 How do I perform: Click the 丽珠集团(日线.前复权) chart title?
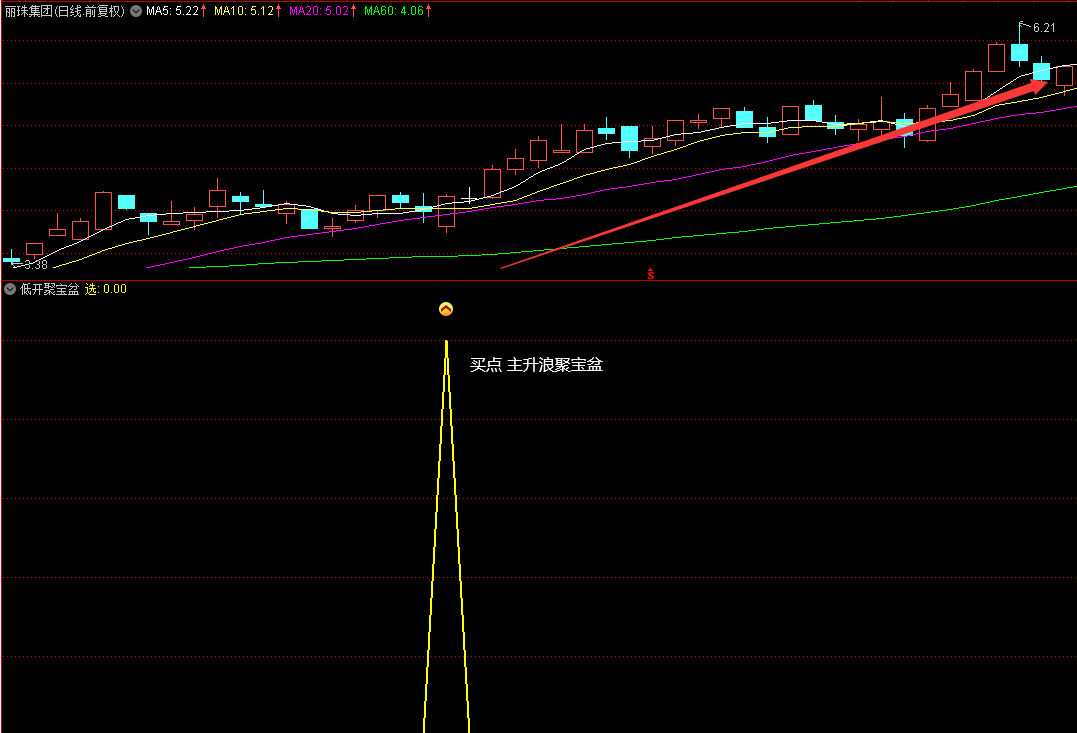(x=65, y=11)
